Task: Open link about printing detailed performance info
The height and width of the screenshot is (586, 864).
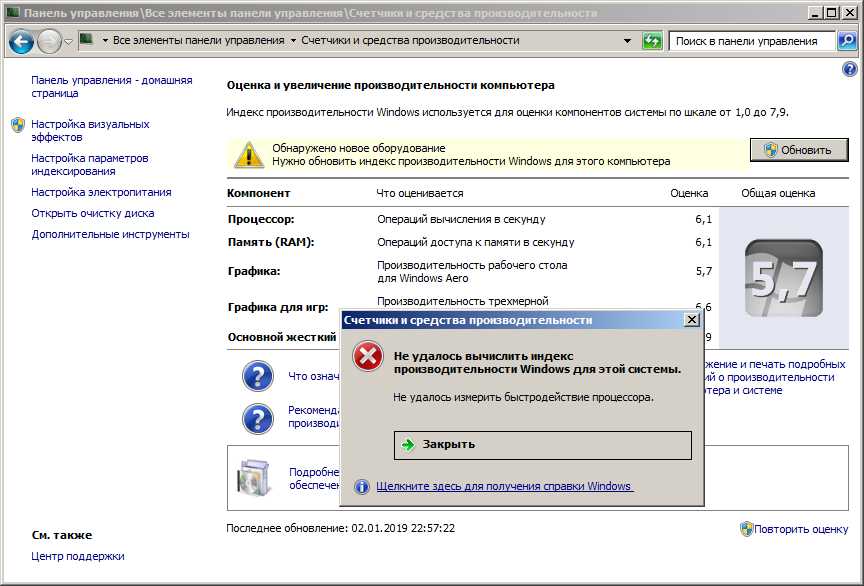Action: pyautogui.click(x=774, y=377)
